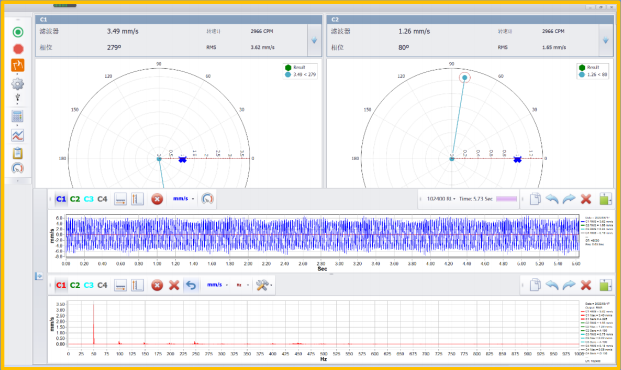This screenshot has height=370, width=621.
Task: Click tachometer gauge icon in waveform toolbar
Action: (208, 199)
